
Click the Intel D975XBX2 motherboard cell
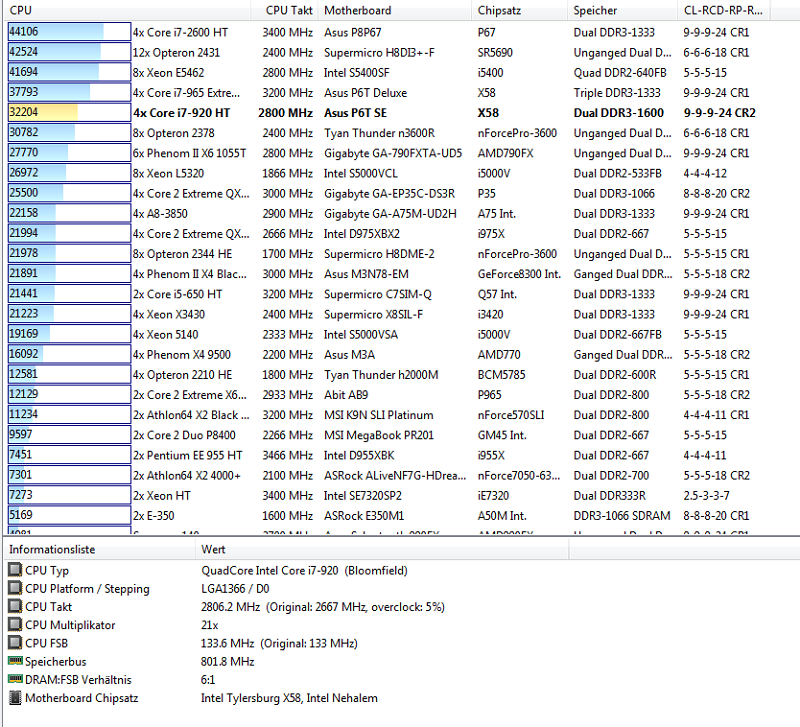pos(362,234)
